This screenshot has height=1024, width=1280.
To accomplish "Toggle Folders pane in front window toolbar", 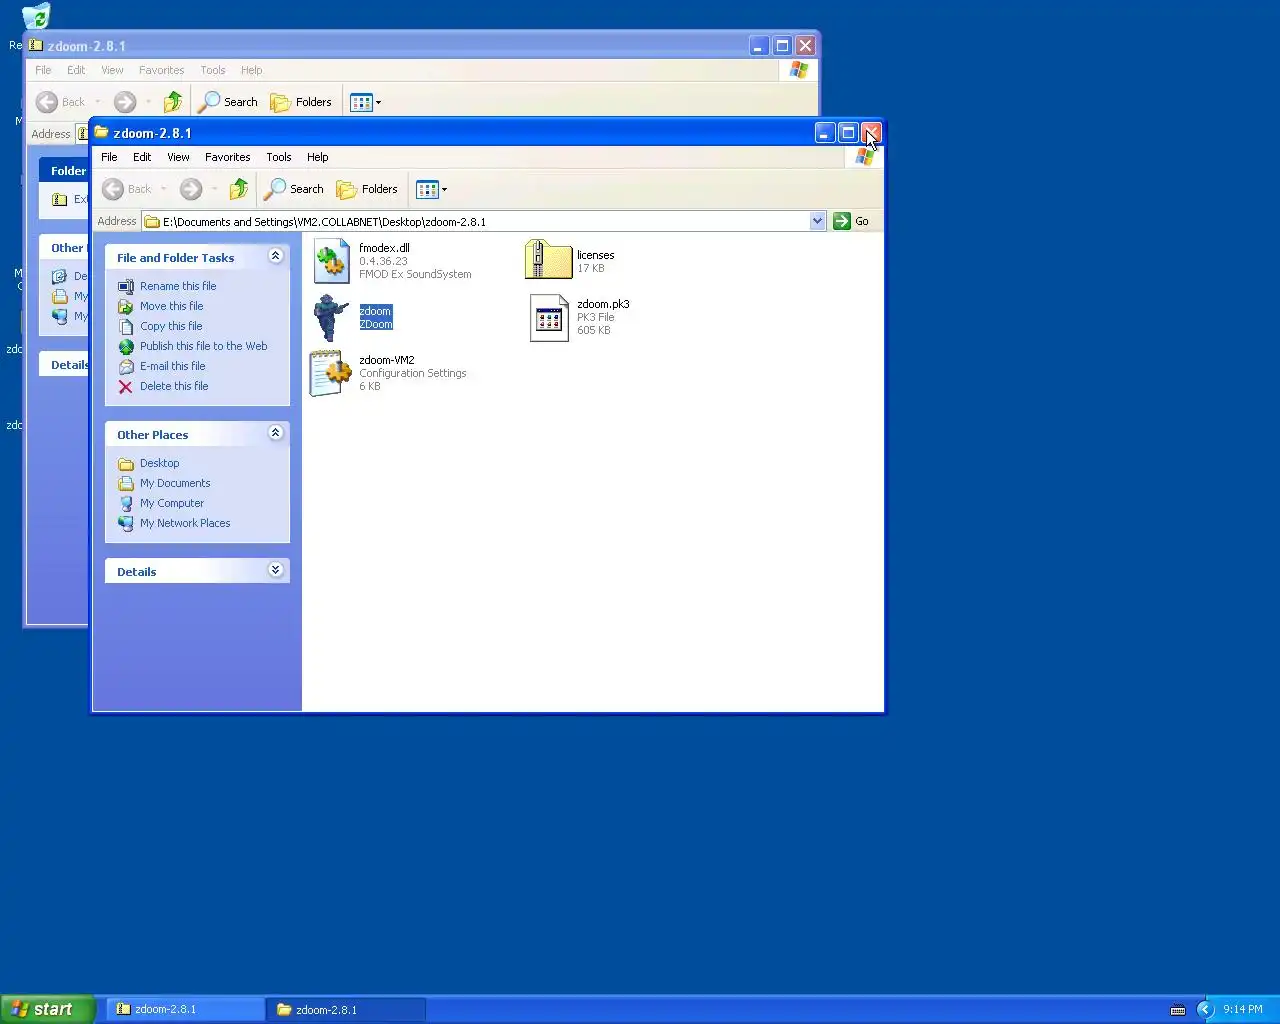I will (x=367, y=189).
